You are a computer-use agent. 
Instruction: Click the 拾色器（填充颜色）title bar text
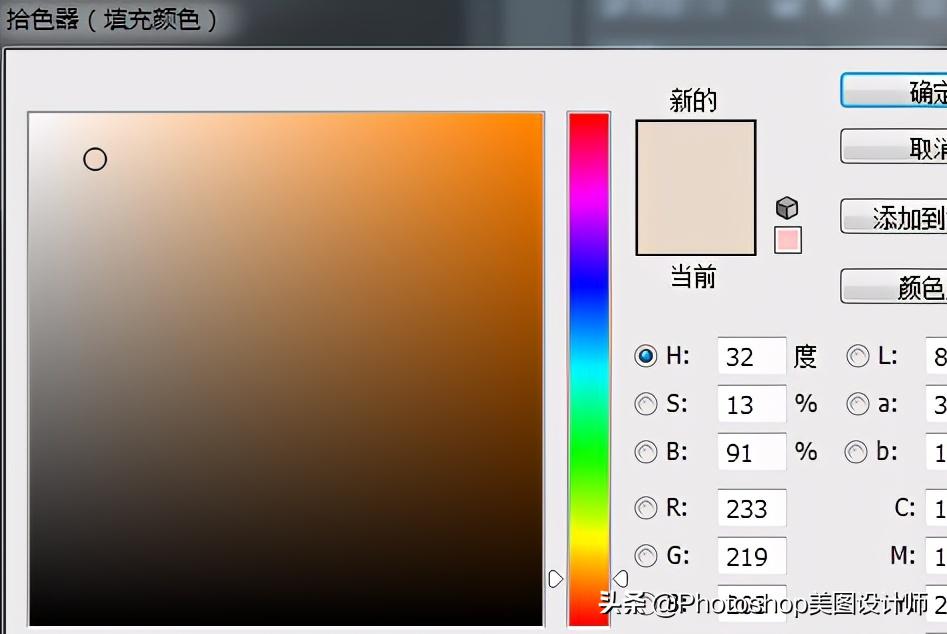point(112,20)
